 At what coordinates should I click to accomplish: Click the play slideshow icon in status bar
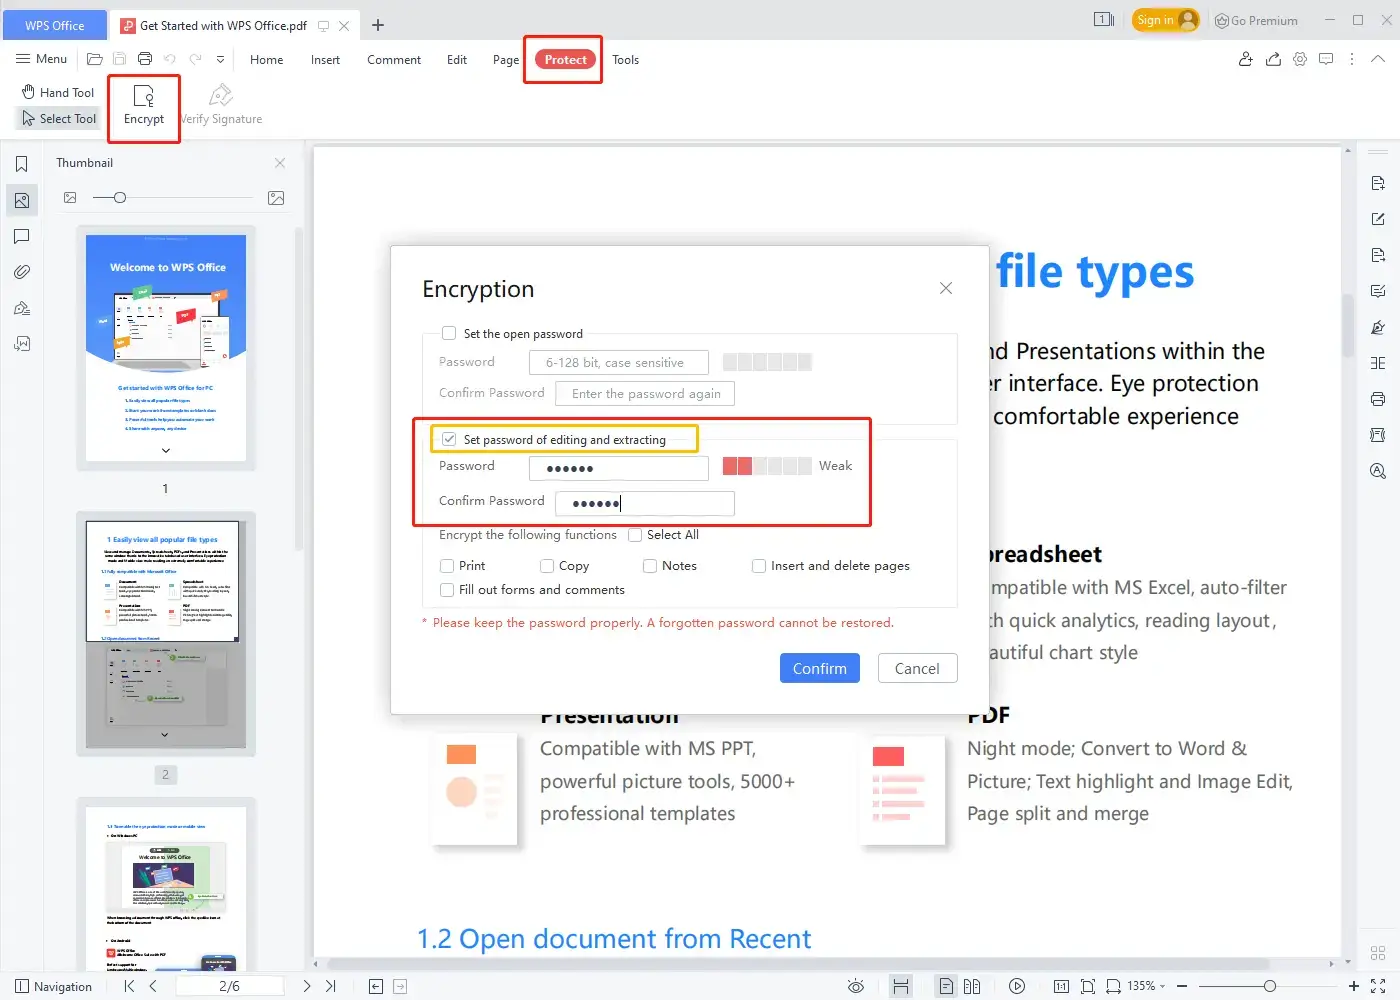coord(1017,986)
